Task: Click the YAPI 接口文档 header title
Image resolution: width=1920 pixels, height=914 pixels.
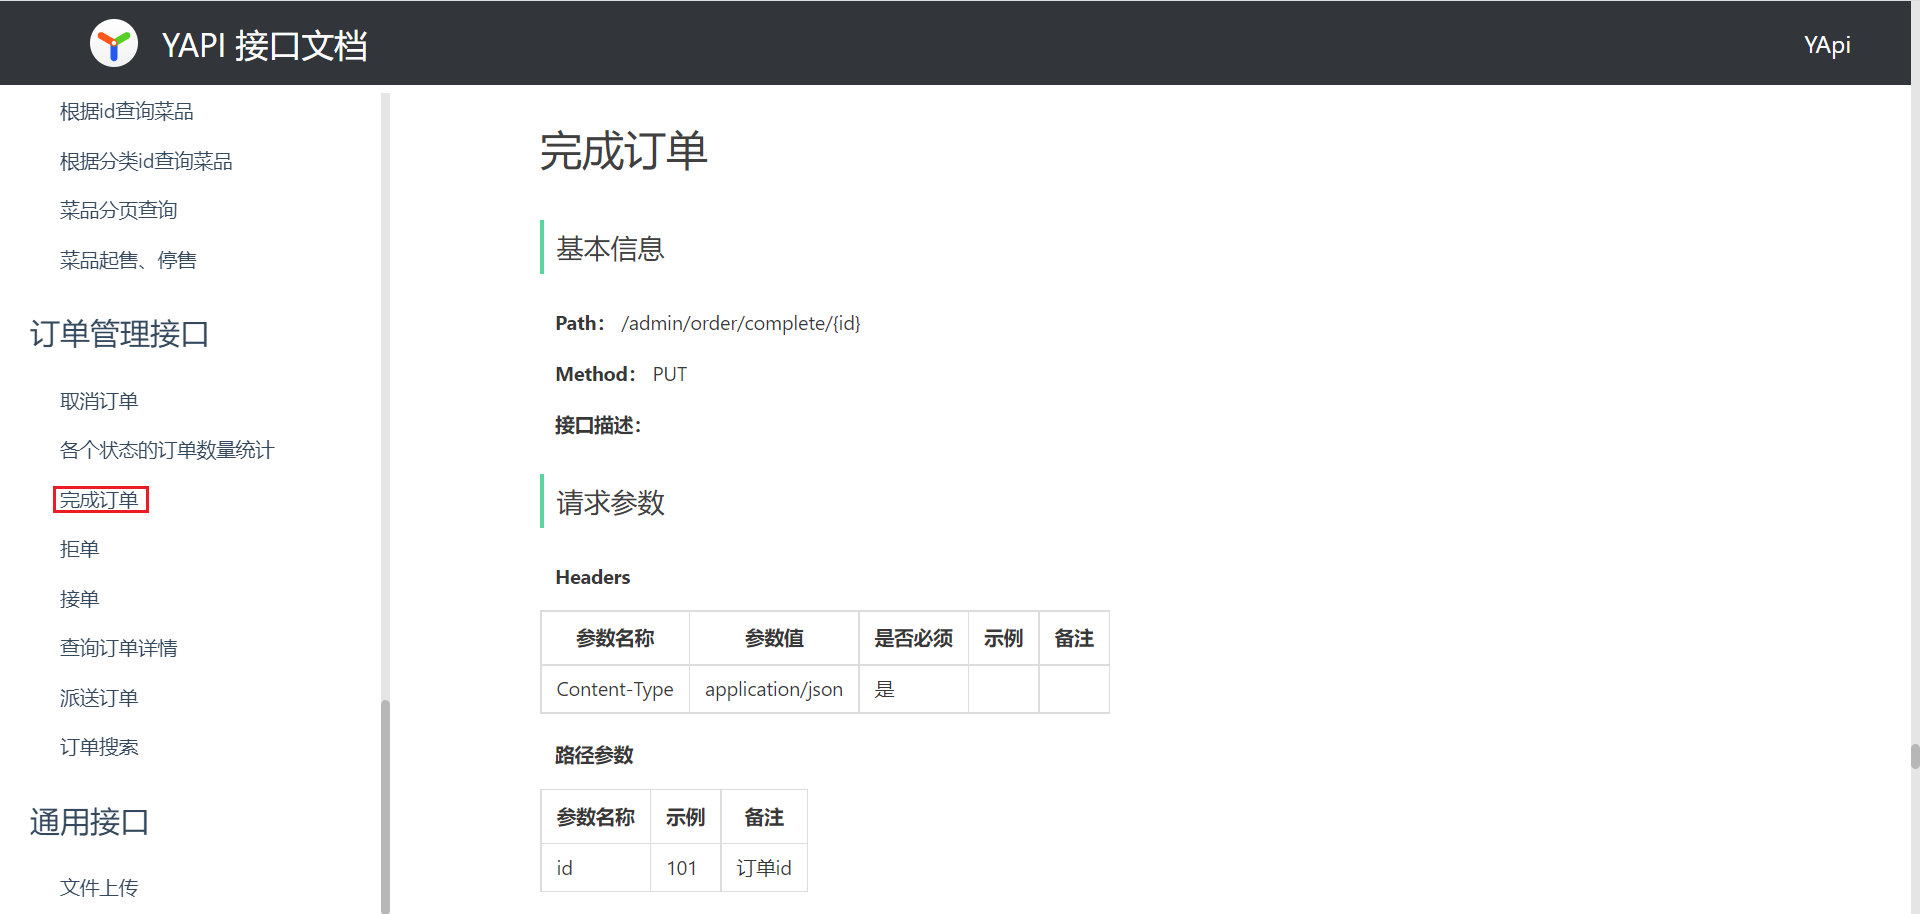Action: tap(264, 45)
